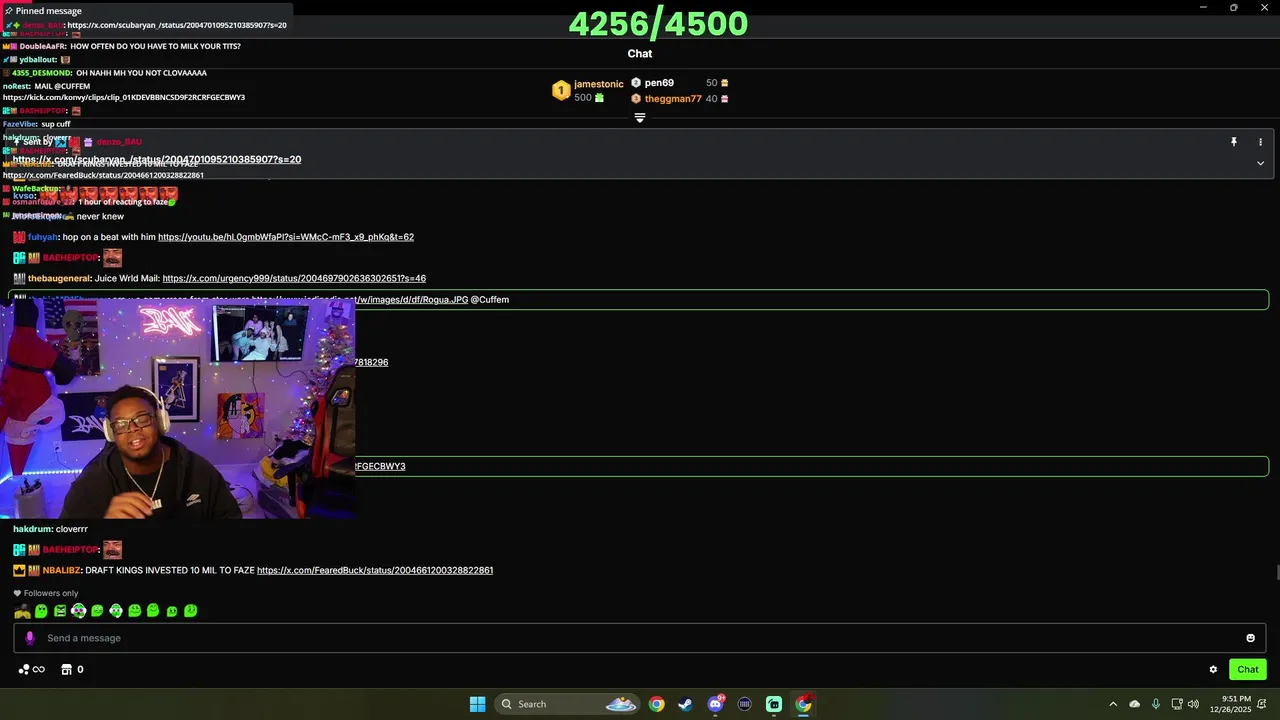Open pinned message three-dot options

point(1260,142)
